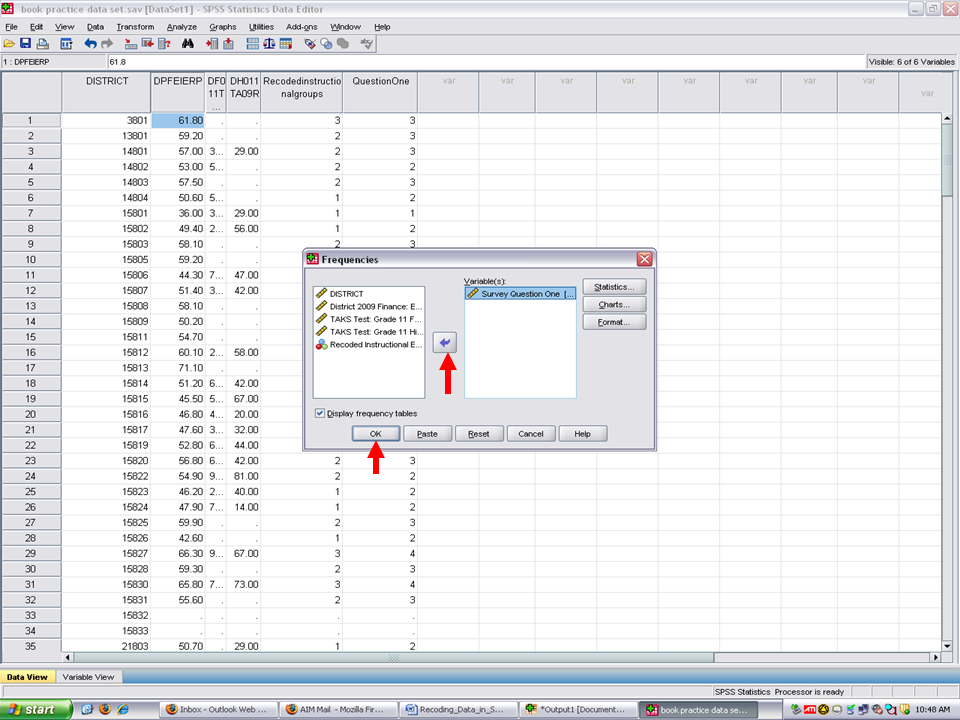Click OK in the Frequencies dialog
Screen dimensions: 960x720
[376, 434]
